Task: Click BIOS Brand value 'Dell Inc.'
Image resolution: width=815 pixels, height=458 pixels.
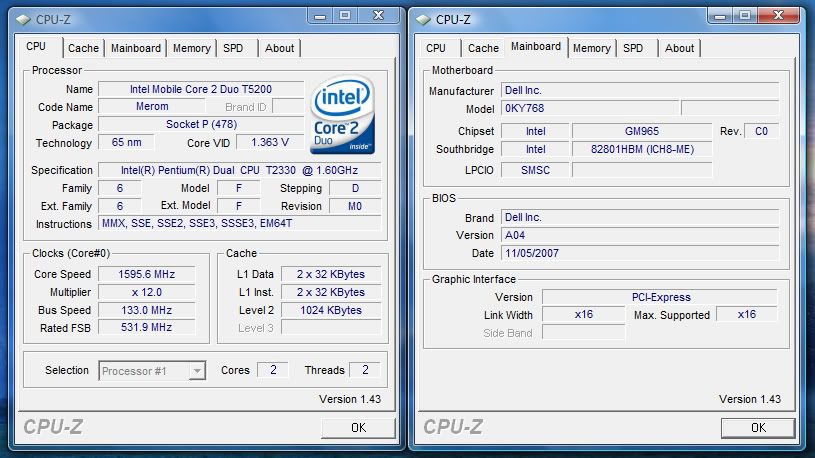Action: tap(640, 217)
